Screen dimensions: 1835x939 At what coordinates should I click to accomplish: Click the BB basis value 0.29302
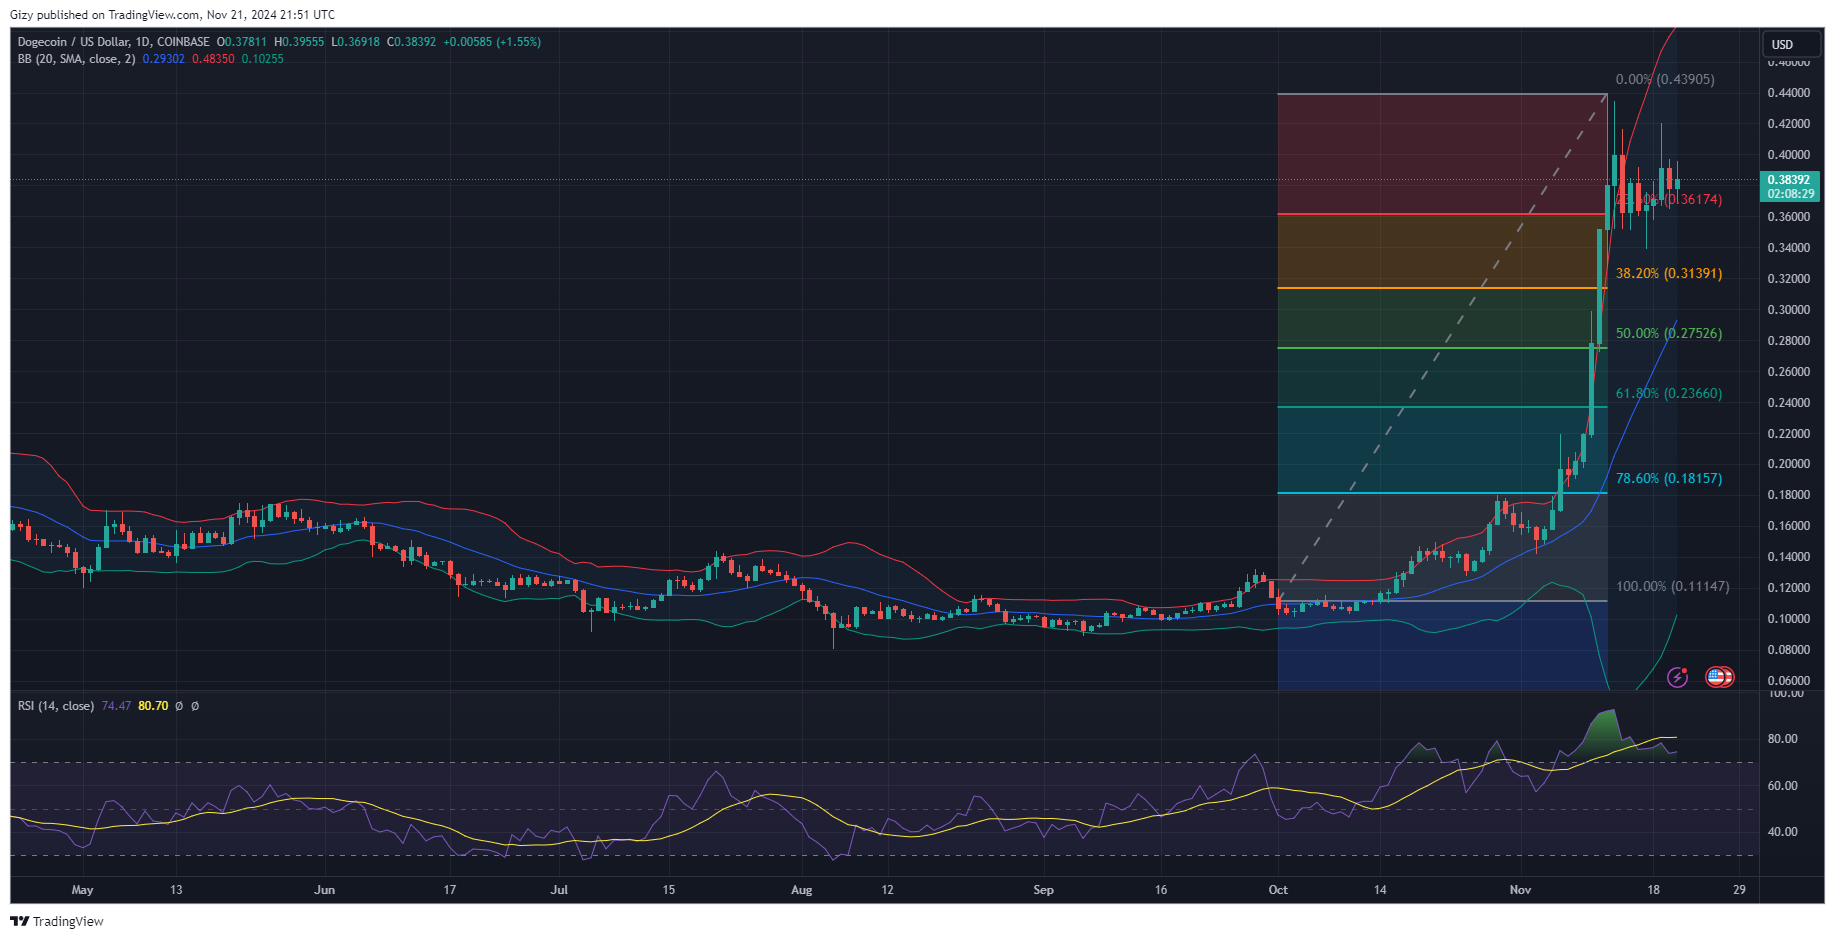coord(164,59)
